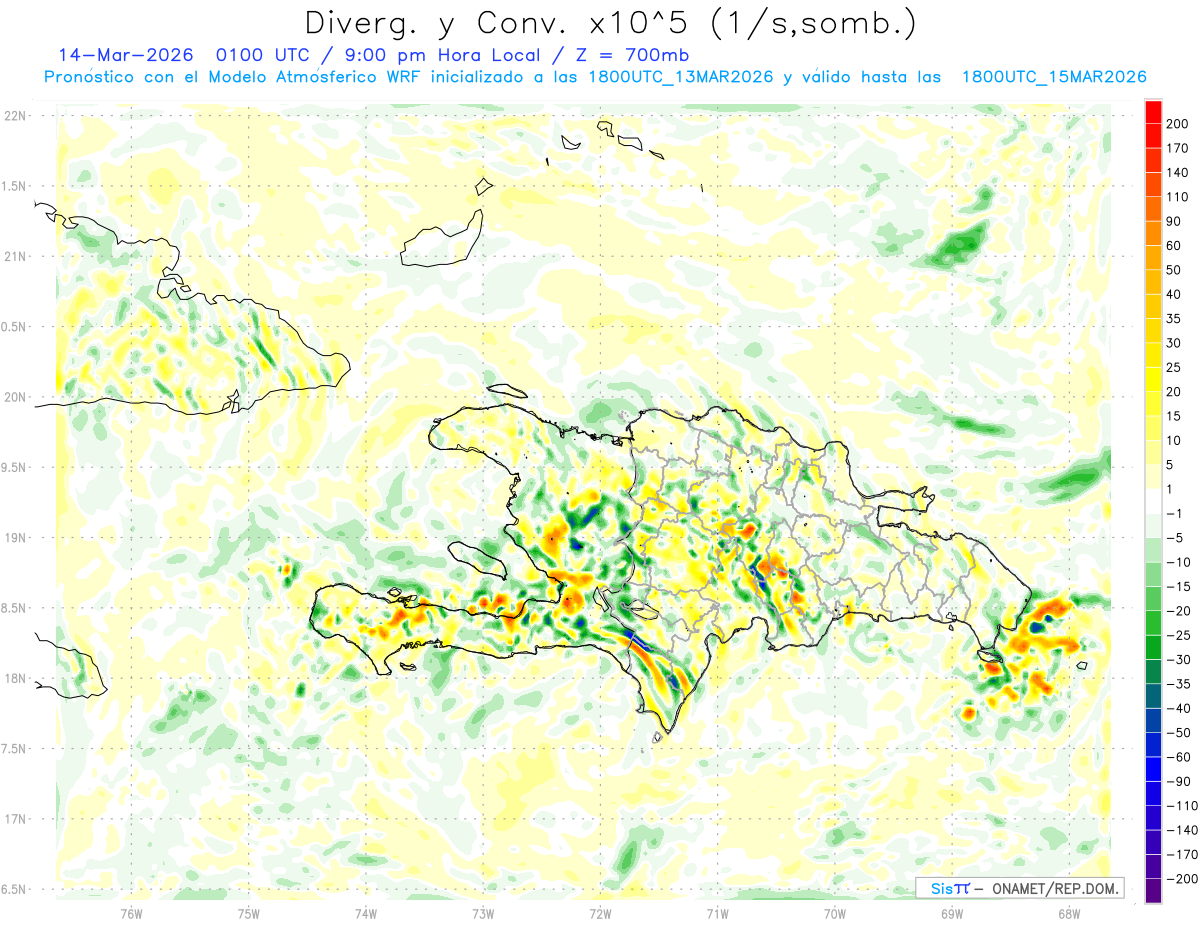Click the '-140' colorbar value
The width and height of the screenshot is (1200, 927).
point(1183,830)
